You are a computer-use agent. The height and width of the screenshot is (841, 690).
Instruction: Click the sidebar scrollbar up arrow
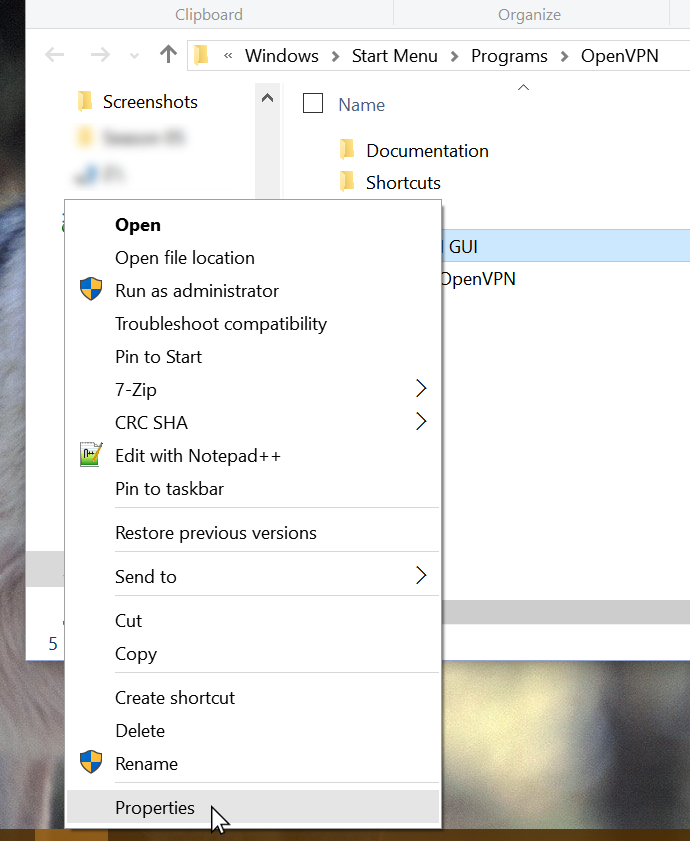coord(267,98)
